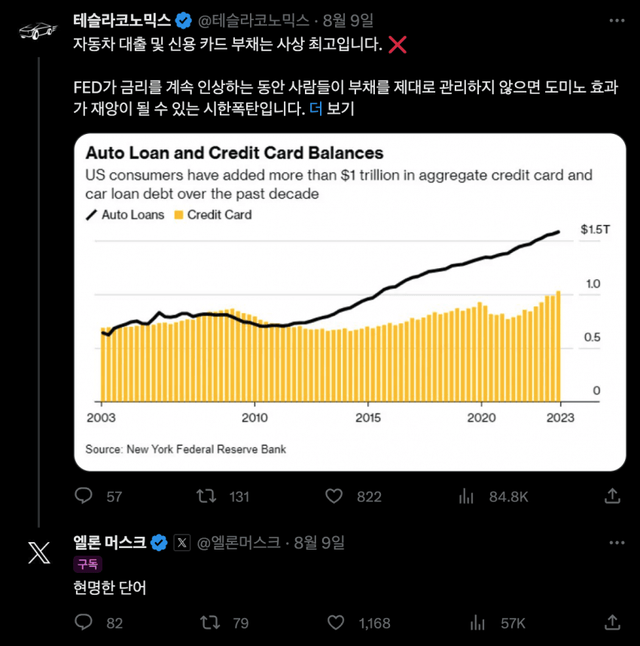Click the reply icon on Teslaconomics tweet

point(86,496)
